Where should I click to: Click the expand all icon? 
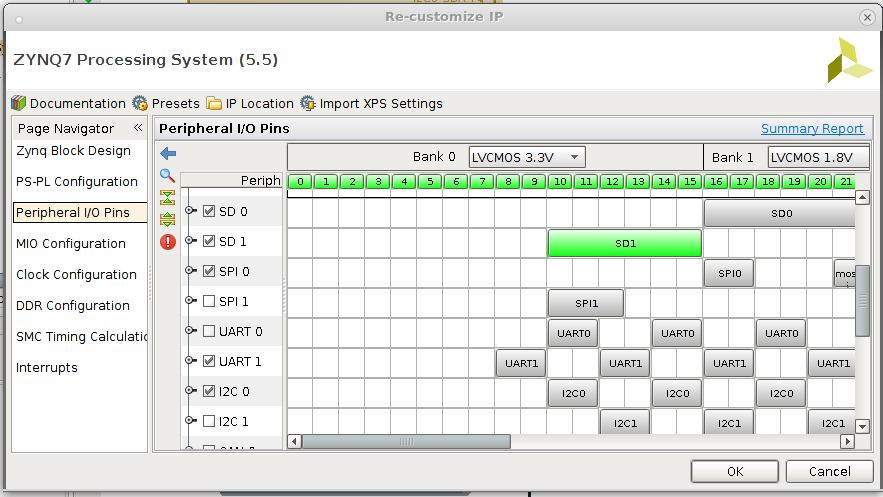point(168,219)
